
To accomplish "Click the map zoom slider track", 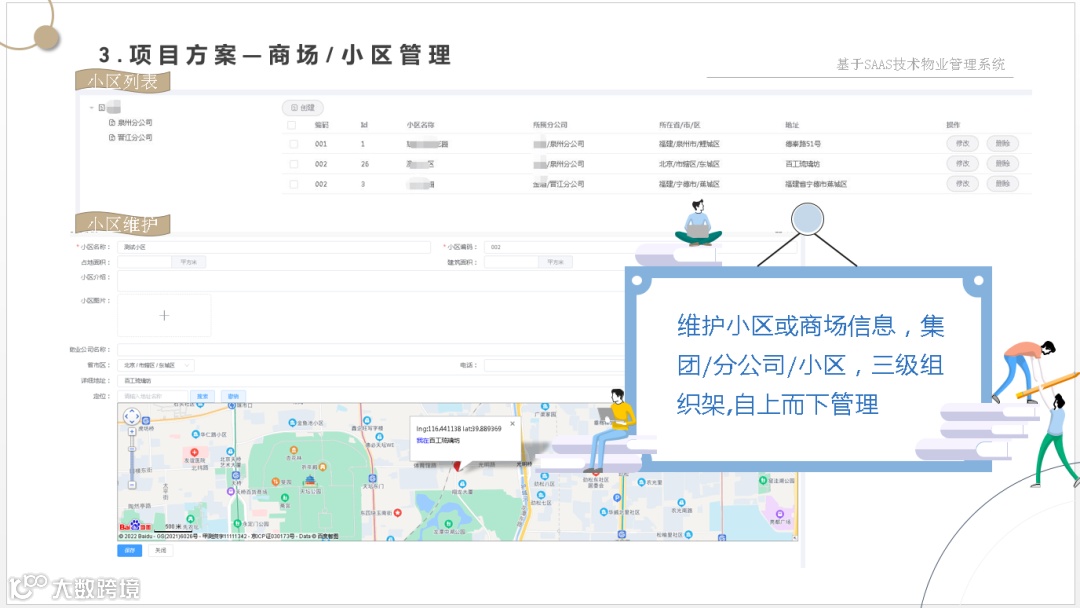I will [x=132, y=459].
